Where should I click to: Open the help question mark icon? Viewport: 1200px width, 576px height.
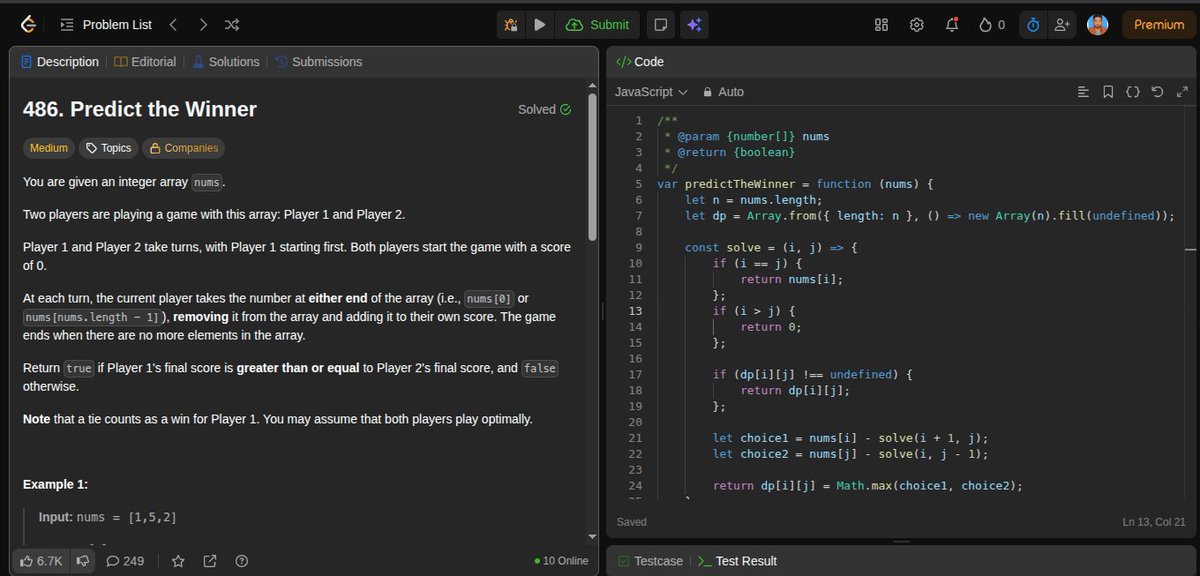point(241,561)
